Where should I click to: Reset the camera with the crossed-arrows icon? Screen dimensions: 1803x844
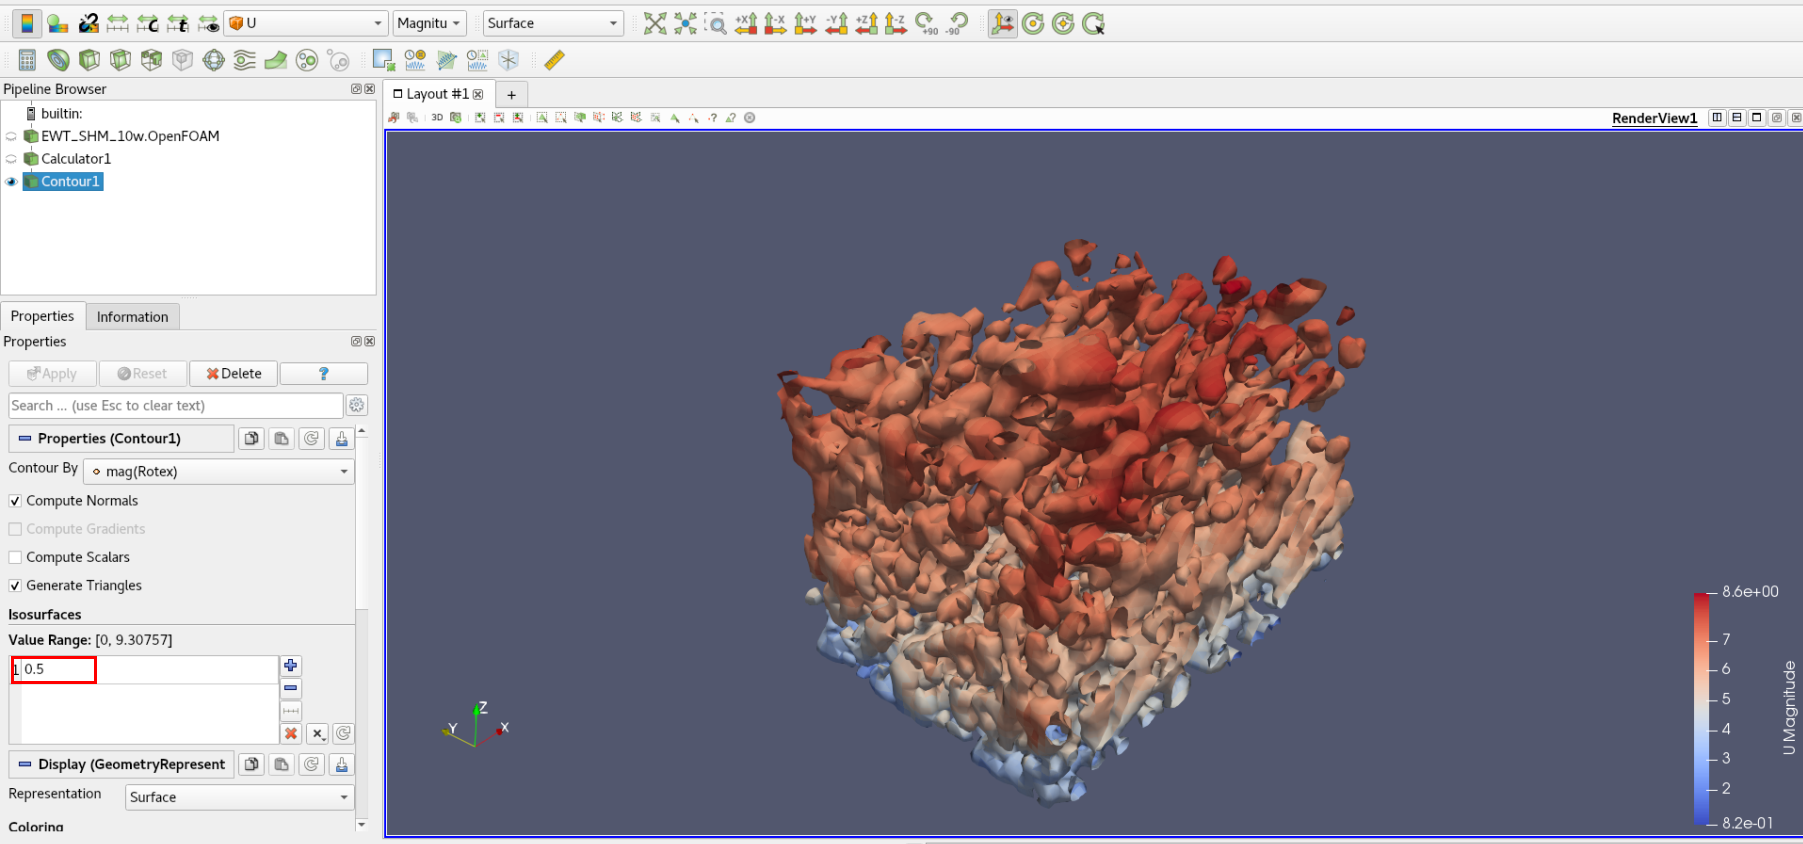655,24
